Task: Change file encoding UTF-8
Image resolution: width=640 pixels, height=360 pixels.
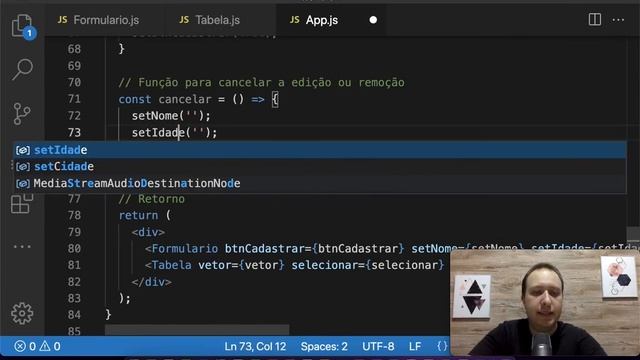Action: pyautogui.click(x=378, y=347)
